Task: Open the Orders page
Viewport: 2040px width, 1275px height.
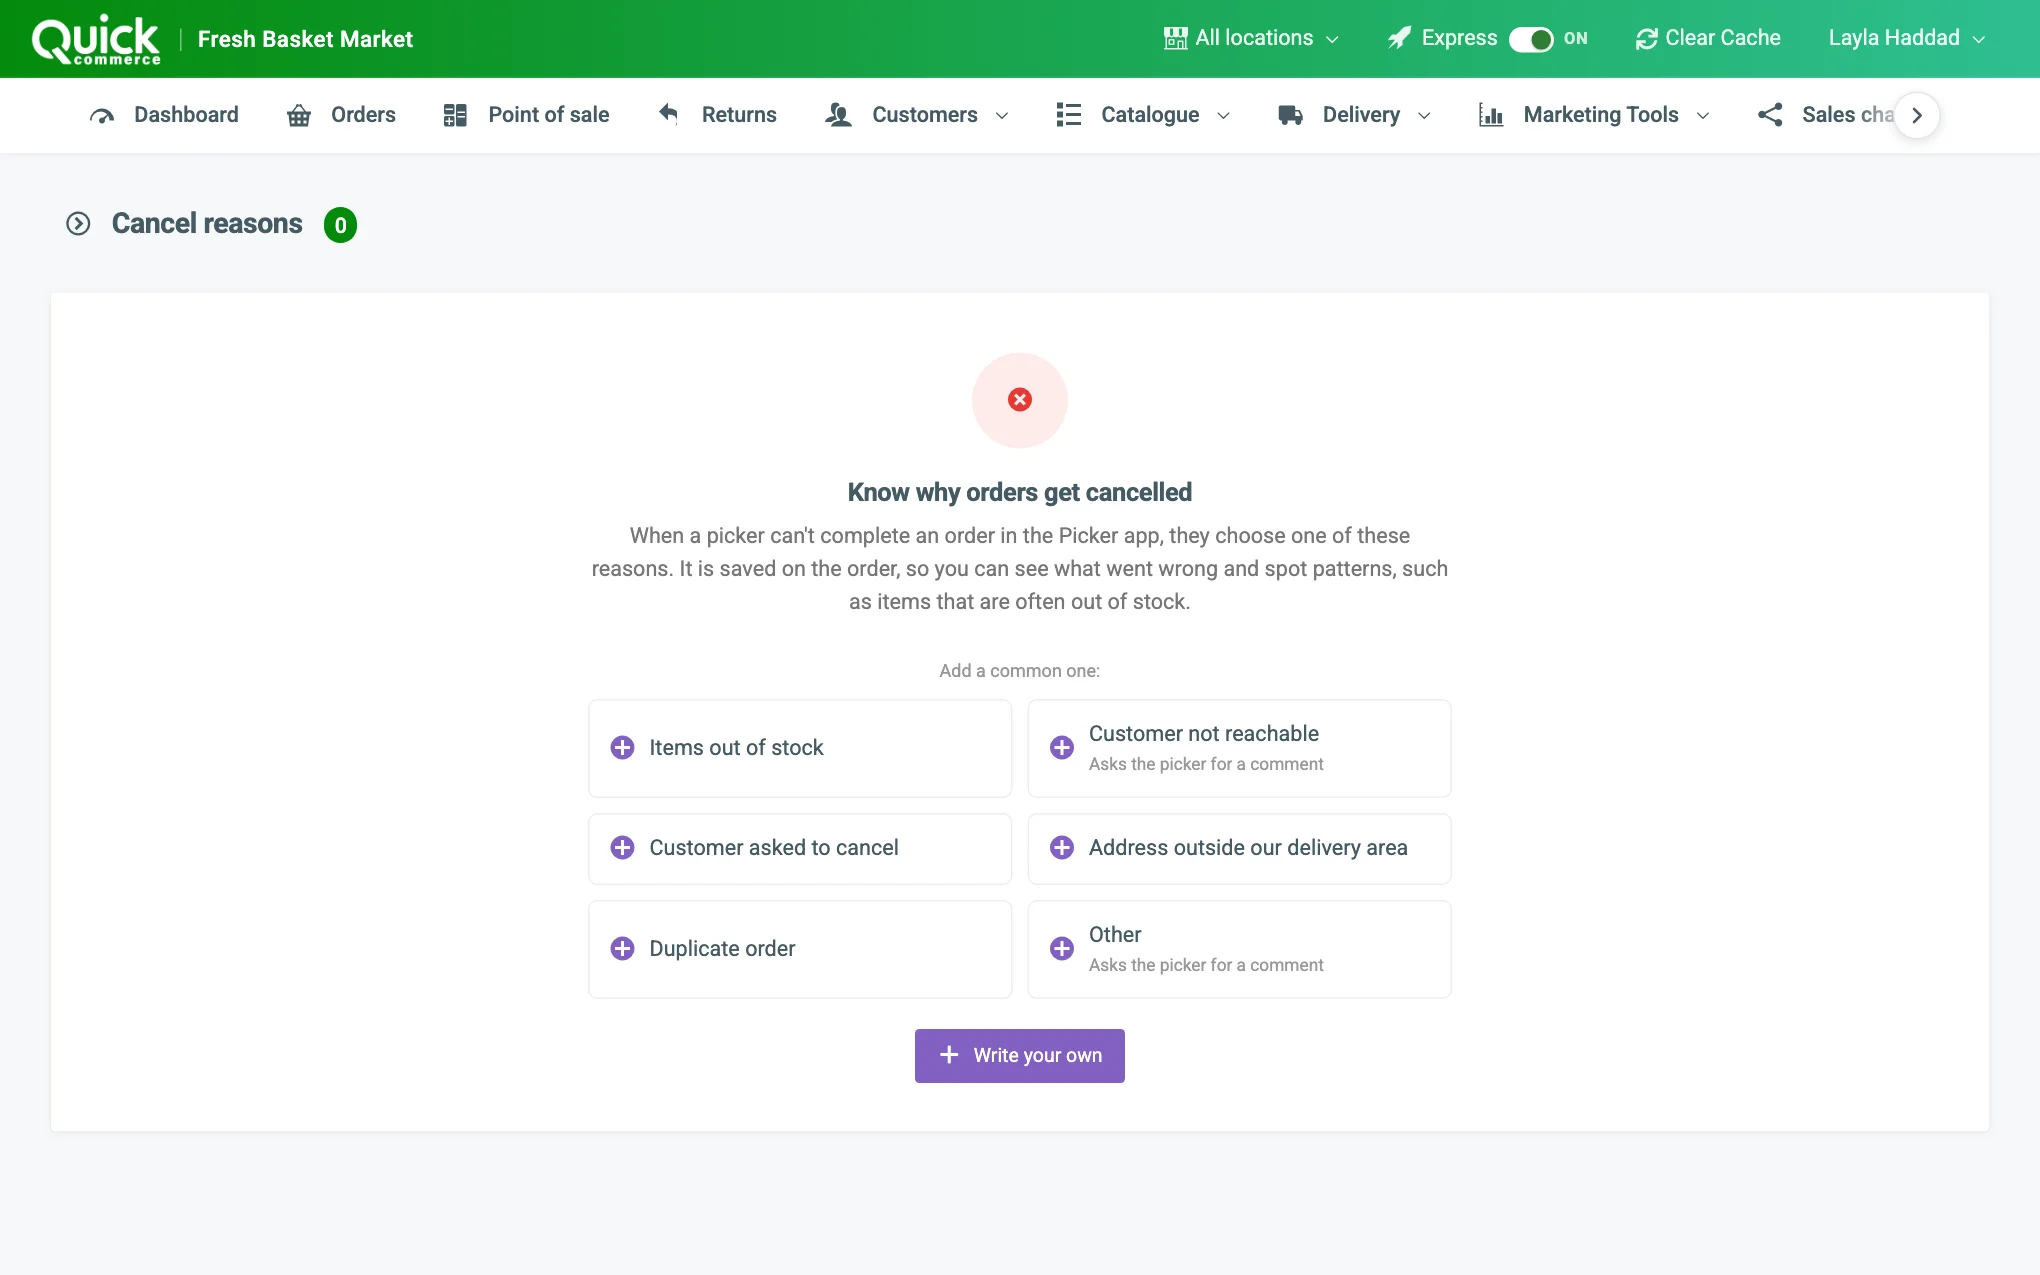Action: (341, 115)
